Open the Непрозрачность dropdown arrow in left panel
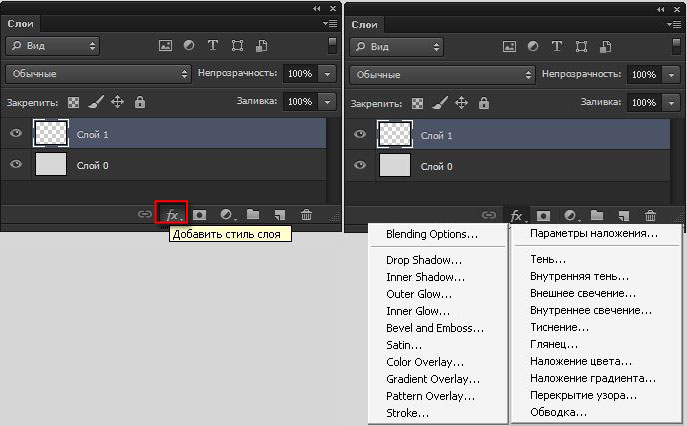The height and width of the screenshot is (426, 687). click(x=329, y=74)
